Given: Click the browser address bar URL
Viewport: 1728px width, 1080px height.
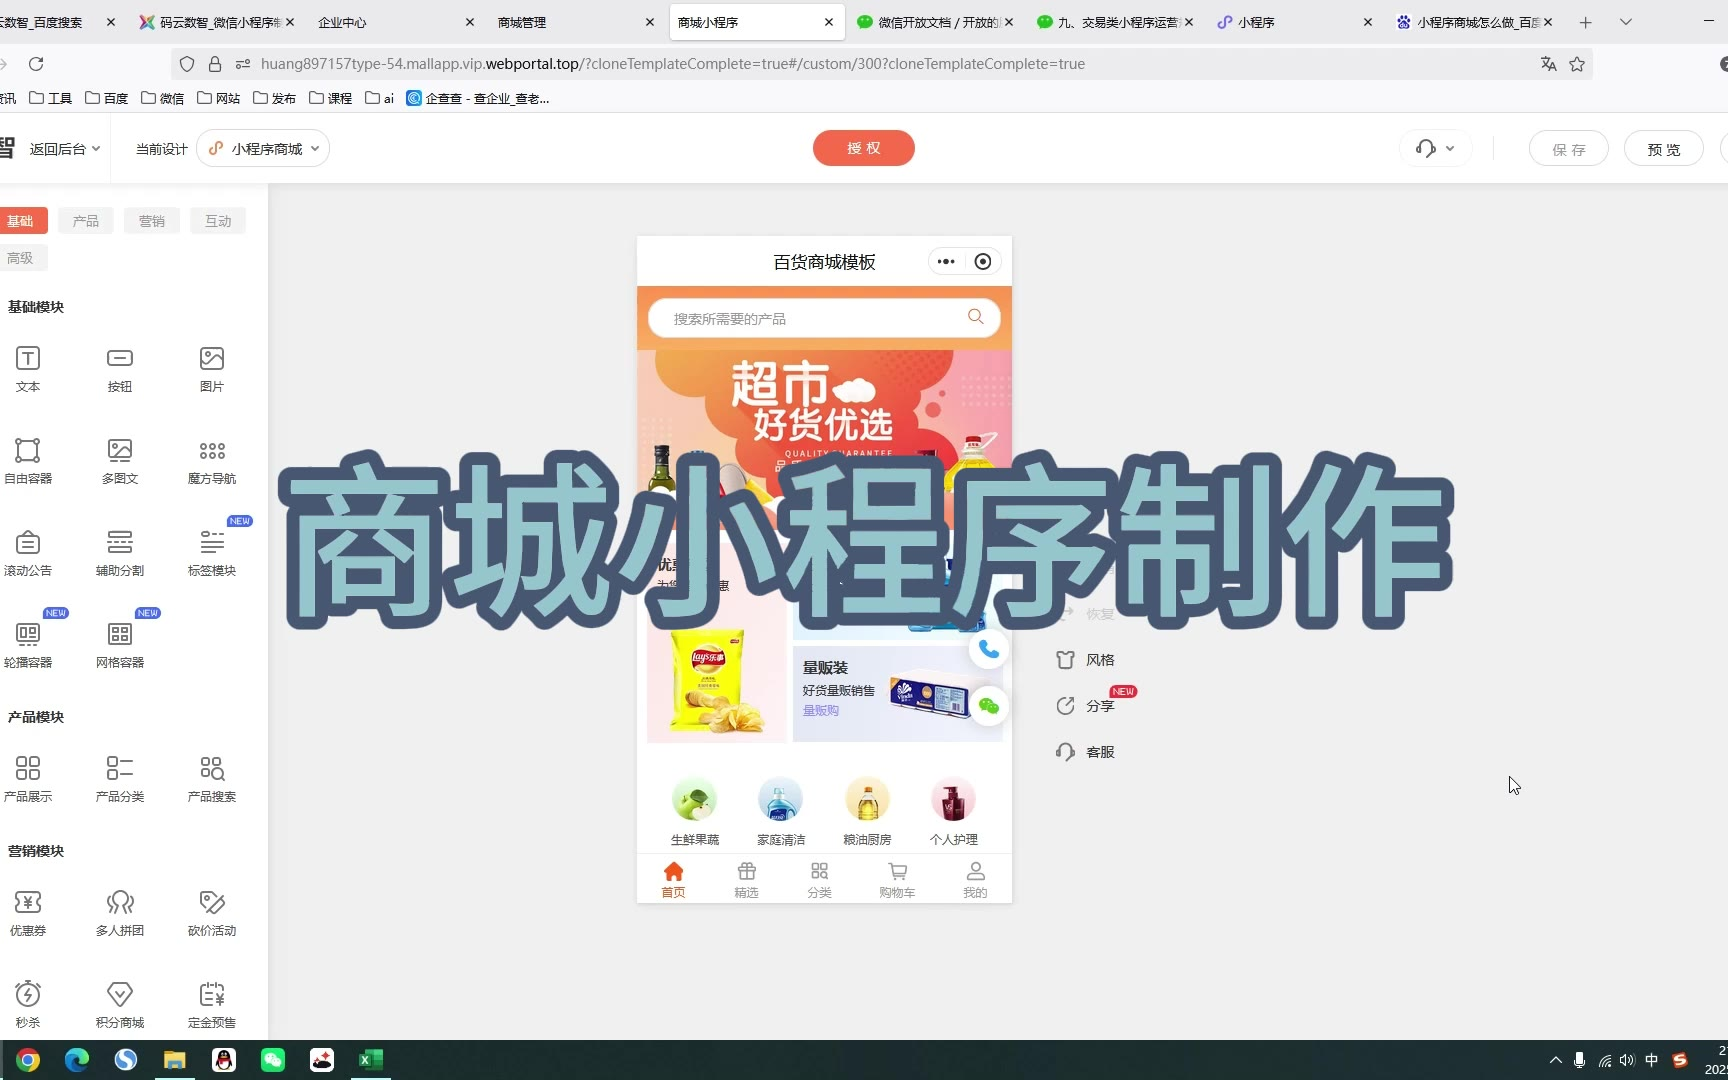Looking at the screenshot, I should click(x=673, y=64).
